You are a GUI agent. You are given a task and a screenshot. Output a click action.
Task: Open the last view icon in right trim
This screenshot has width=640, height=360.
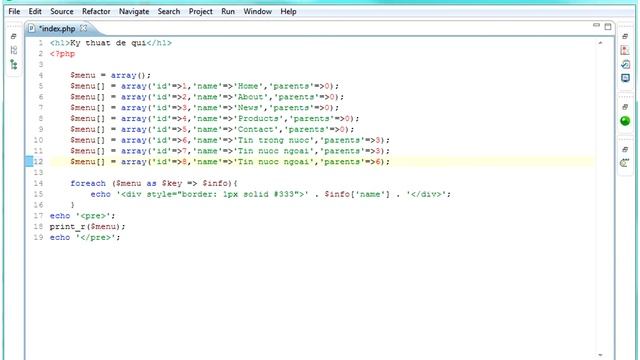tap(624, 163)
